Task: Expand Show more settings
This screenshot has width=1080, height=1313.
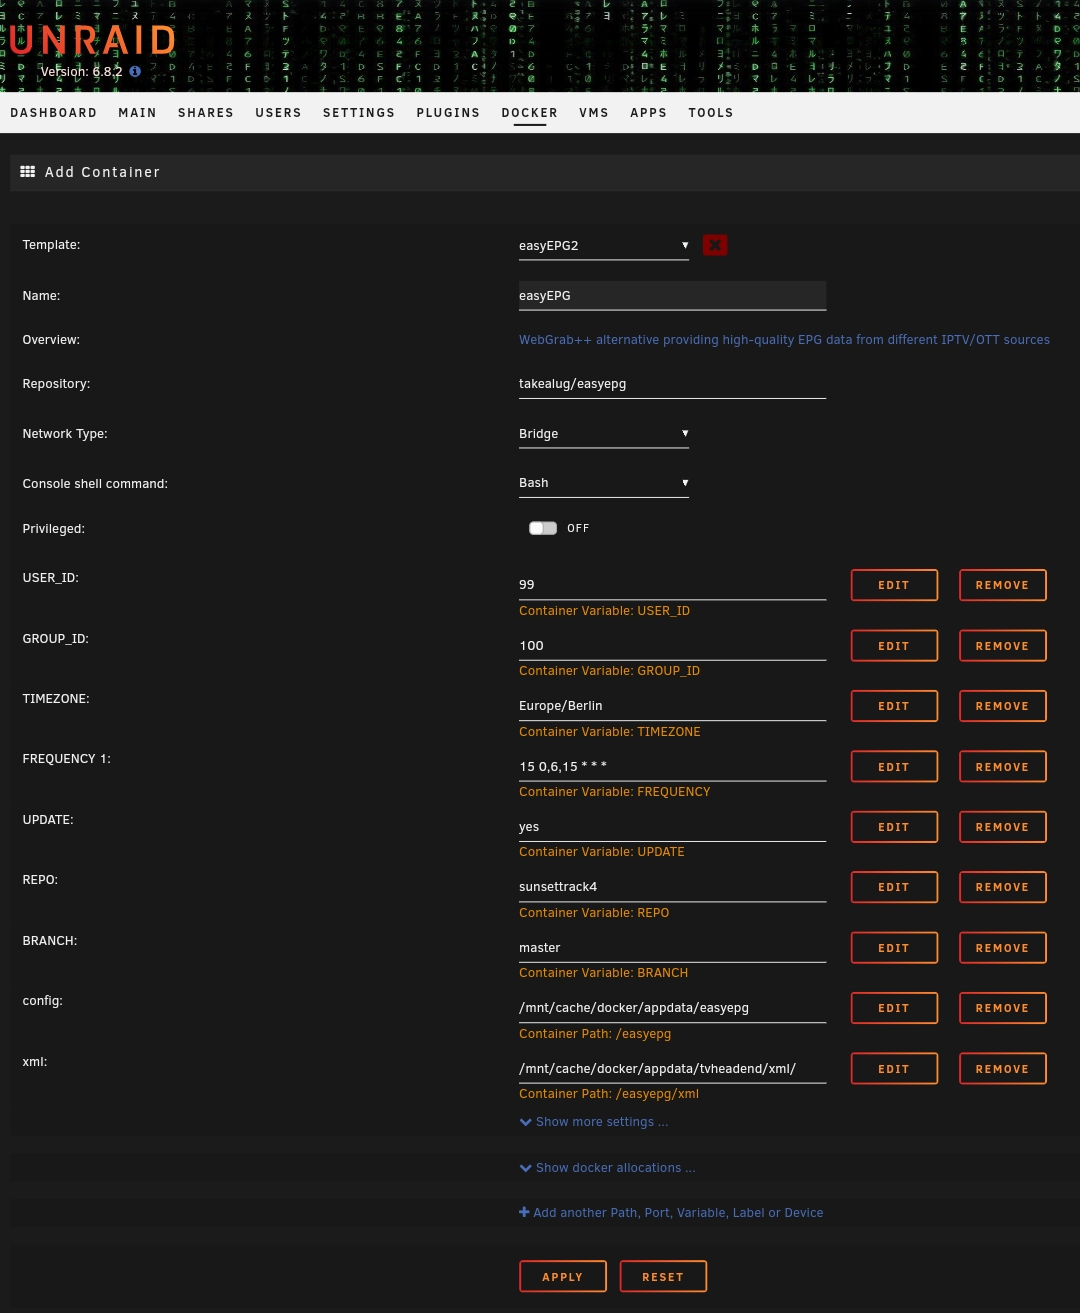Action: pyautogui.click(x=594, y=1122)
